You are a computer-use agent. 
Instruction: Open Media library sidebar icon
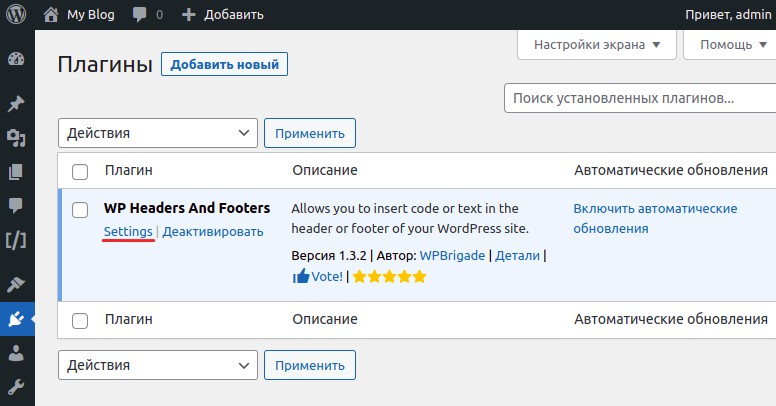[x=16, y=138]
